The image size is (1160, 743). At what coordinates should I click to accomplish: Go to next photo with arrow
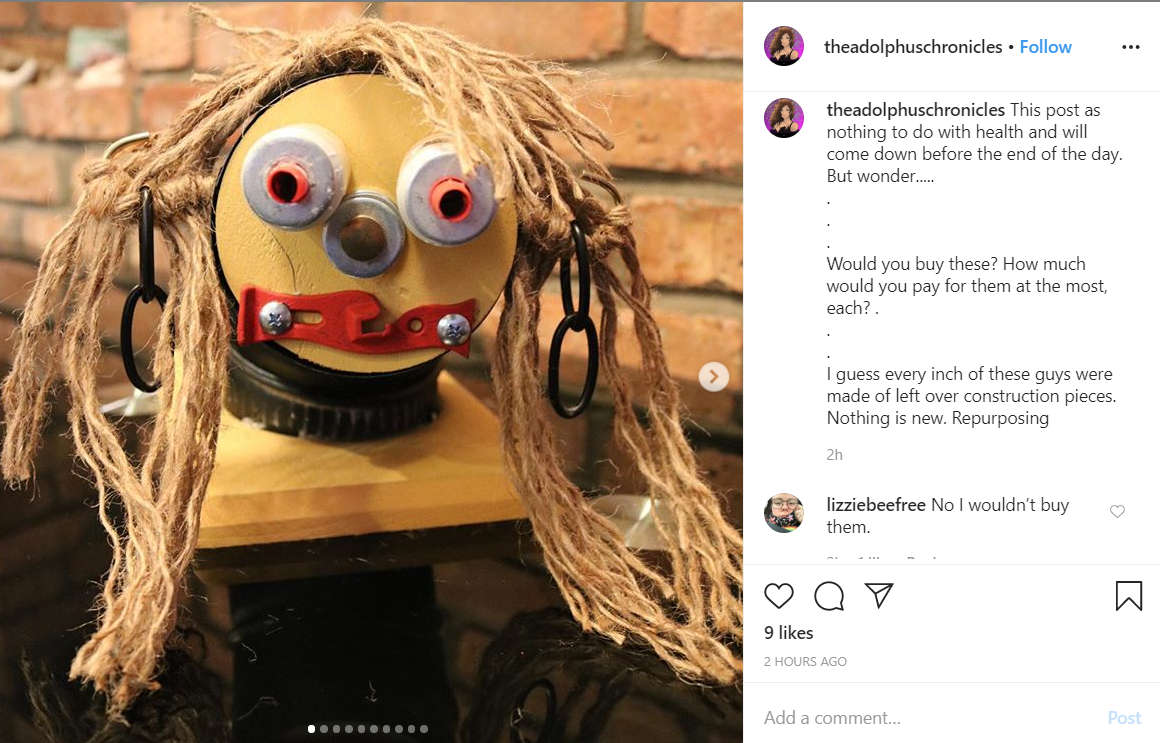(x=714, y=377)
